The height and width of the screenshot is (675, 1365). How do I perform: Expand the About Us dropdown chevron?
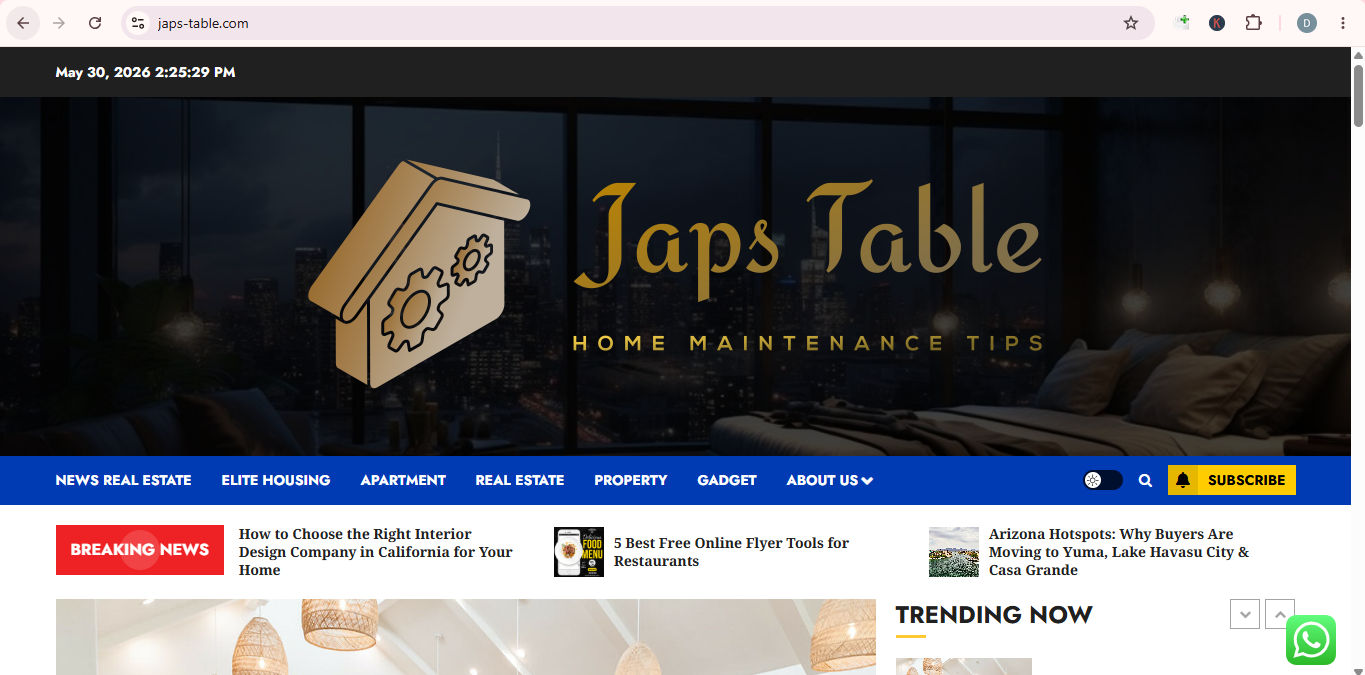867,481
